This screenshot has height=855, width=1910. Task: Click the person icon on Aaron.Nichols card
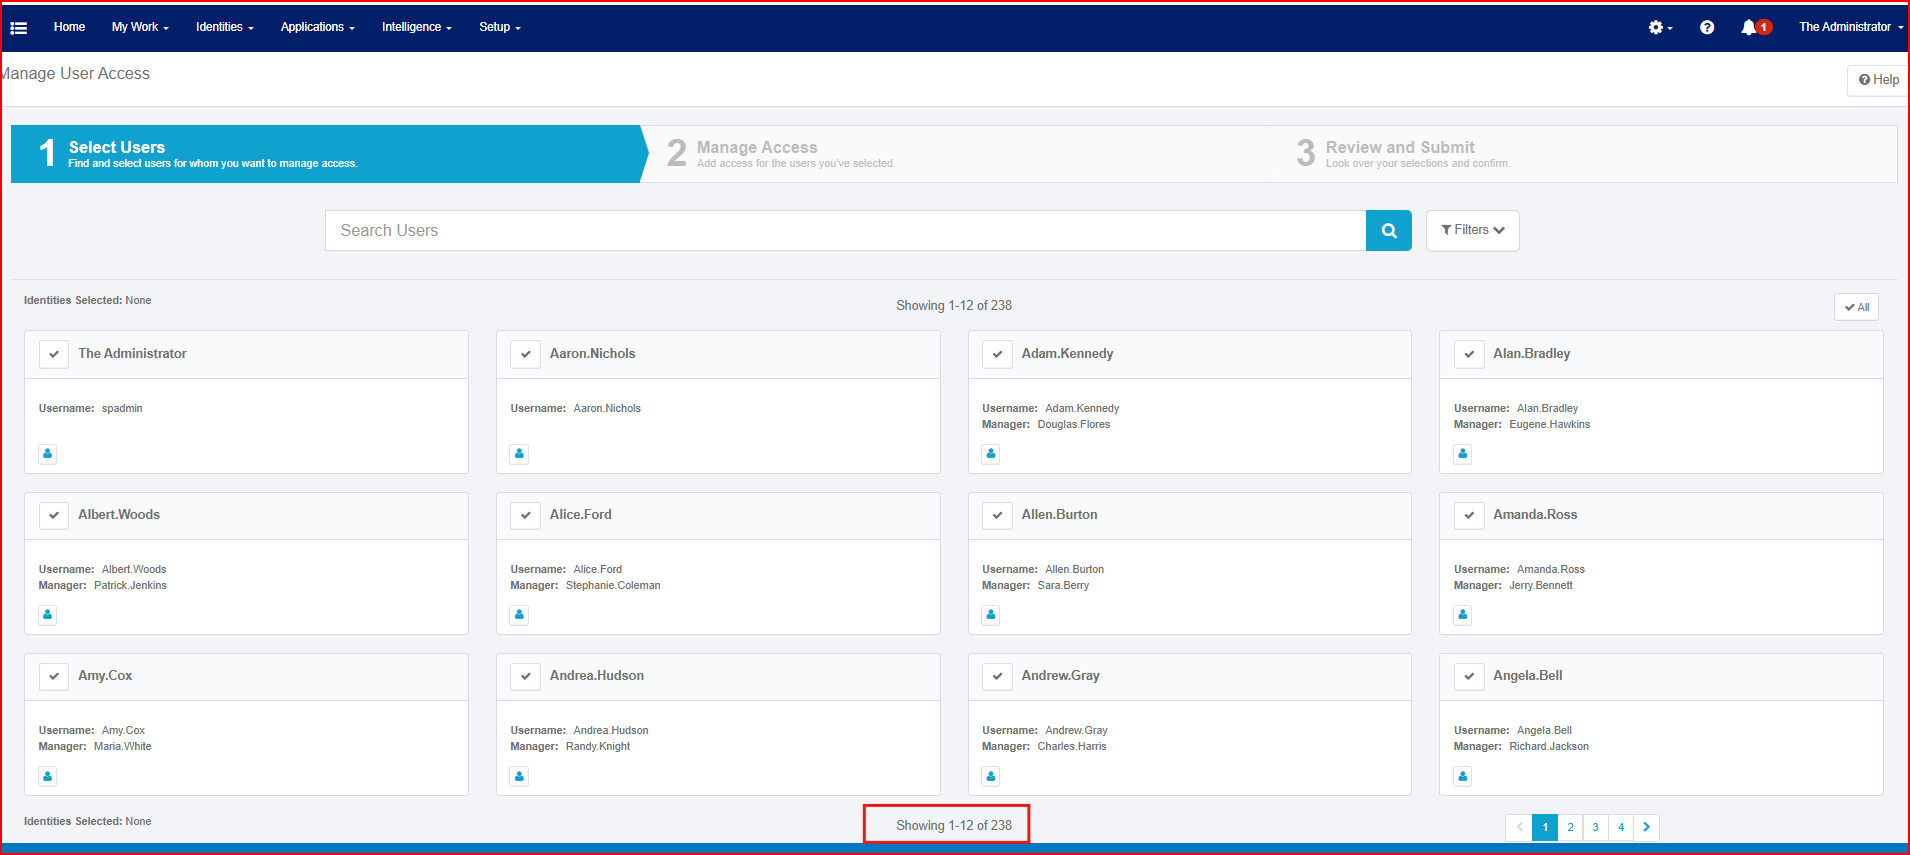(x=519, y=454)
